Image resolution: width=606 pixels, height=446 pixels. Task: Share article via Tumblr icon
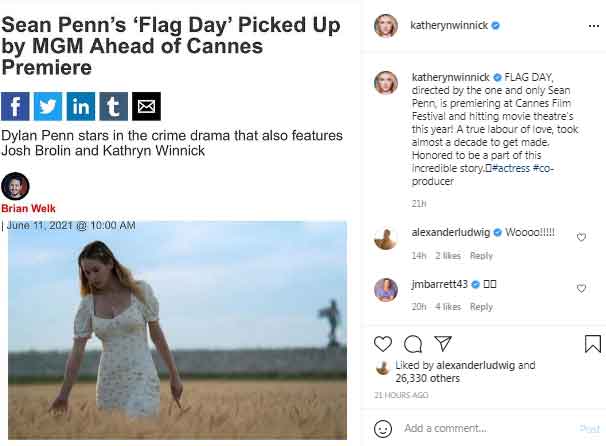(x=114, y=106)
